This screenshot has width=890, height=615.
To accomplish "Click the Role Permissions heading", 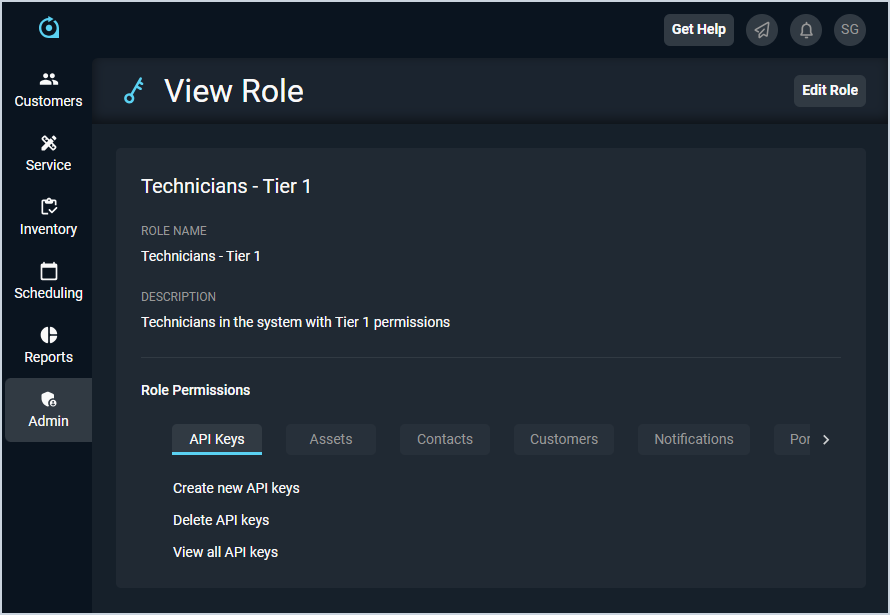I will (195, 390).
